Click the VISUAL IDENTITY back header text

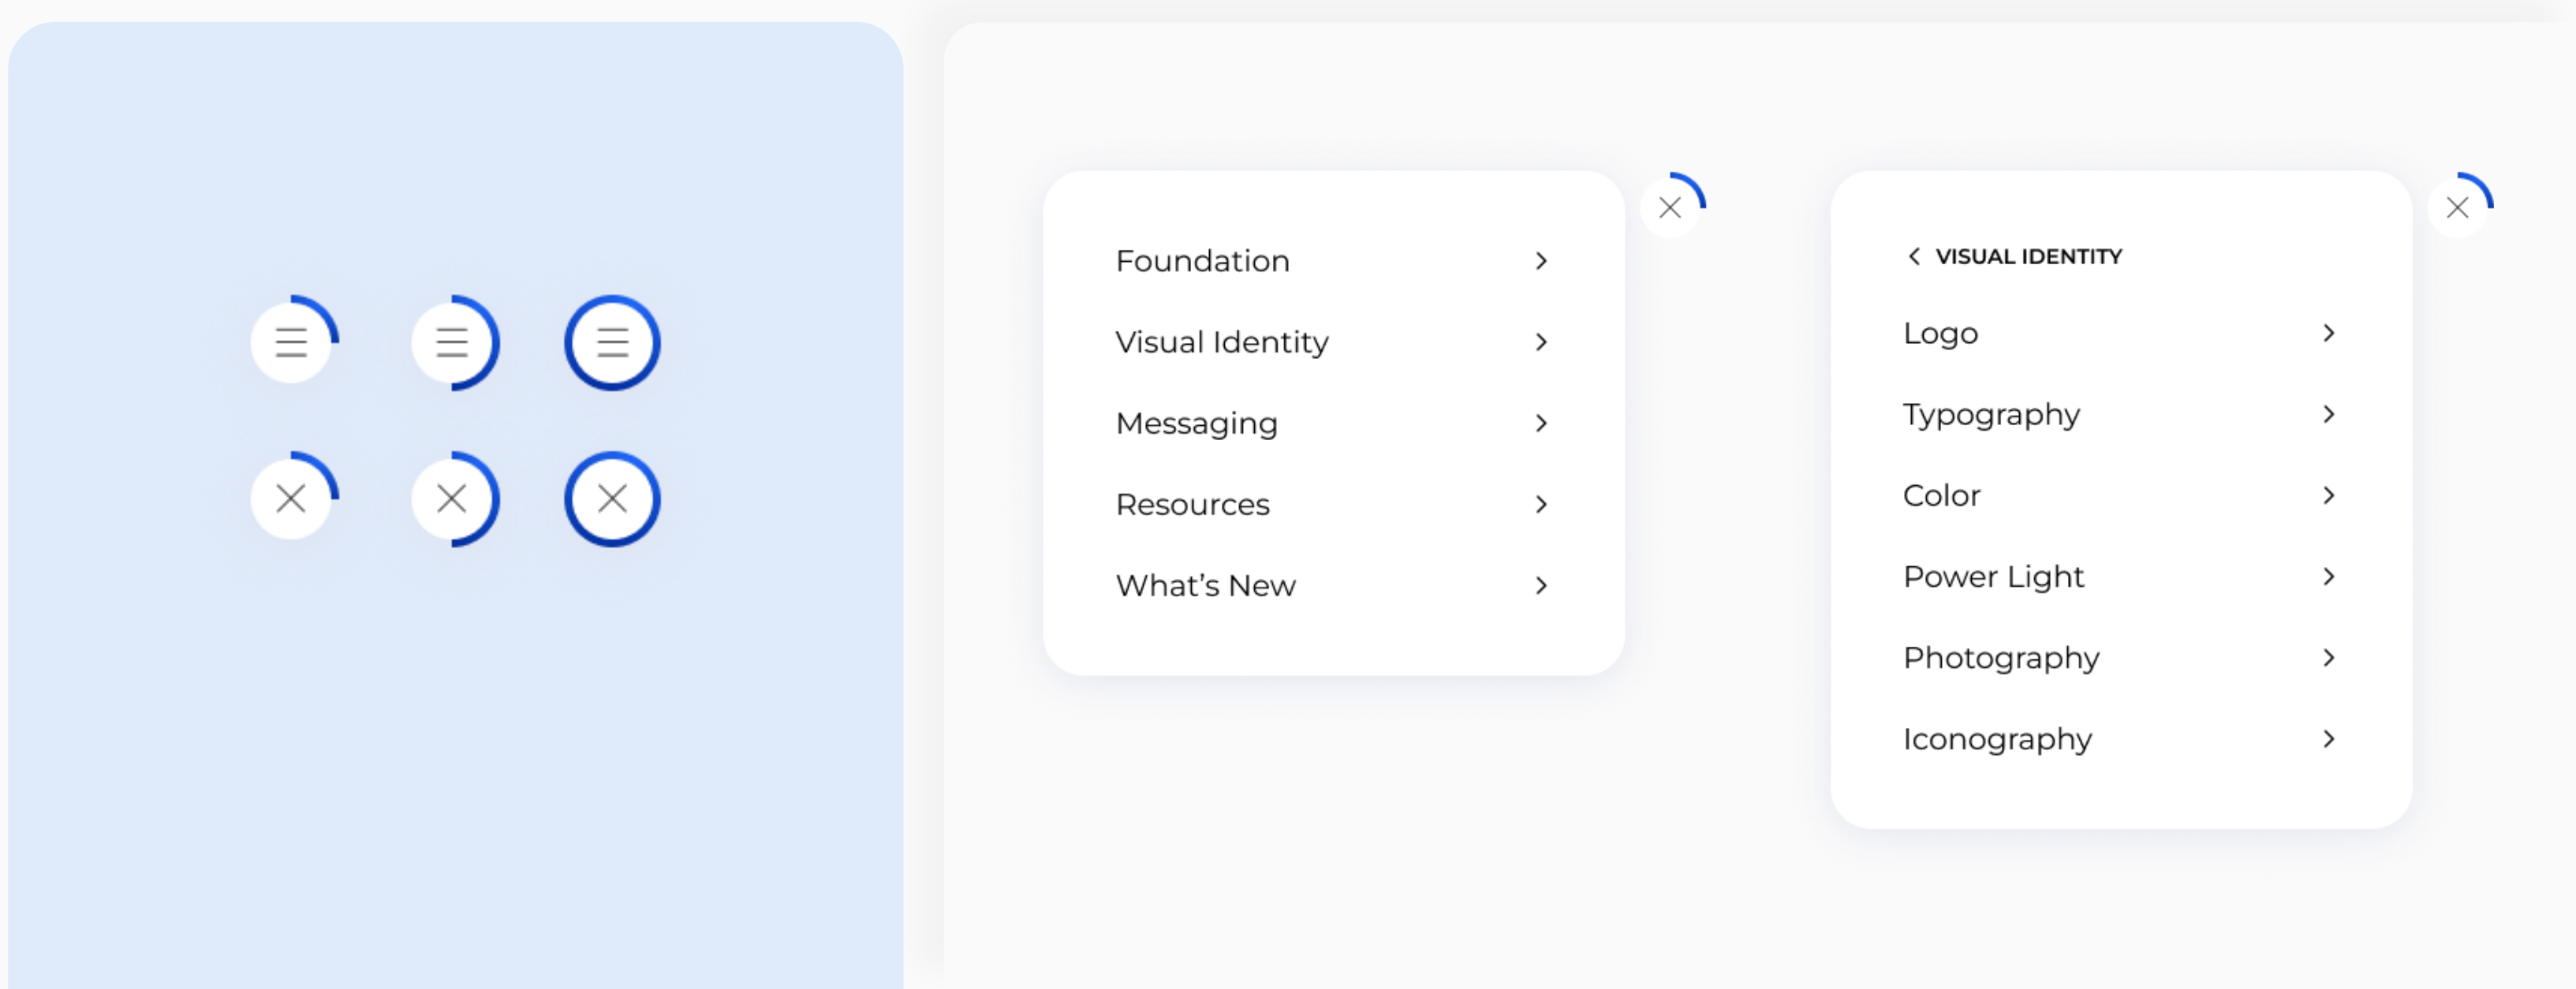(x=2028, y=256)
